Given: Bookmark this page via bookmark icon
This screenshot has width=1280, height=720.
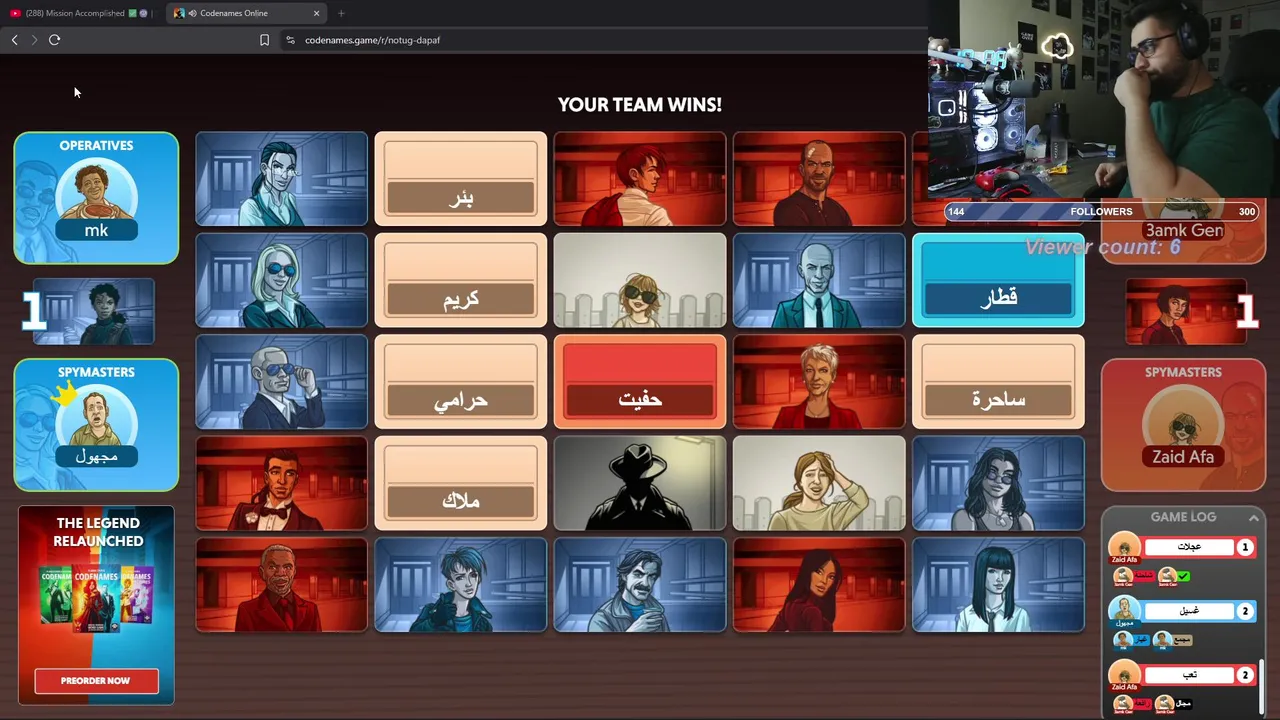Looking at the screenshot, I should pos(264,40).
